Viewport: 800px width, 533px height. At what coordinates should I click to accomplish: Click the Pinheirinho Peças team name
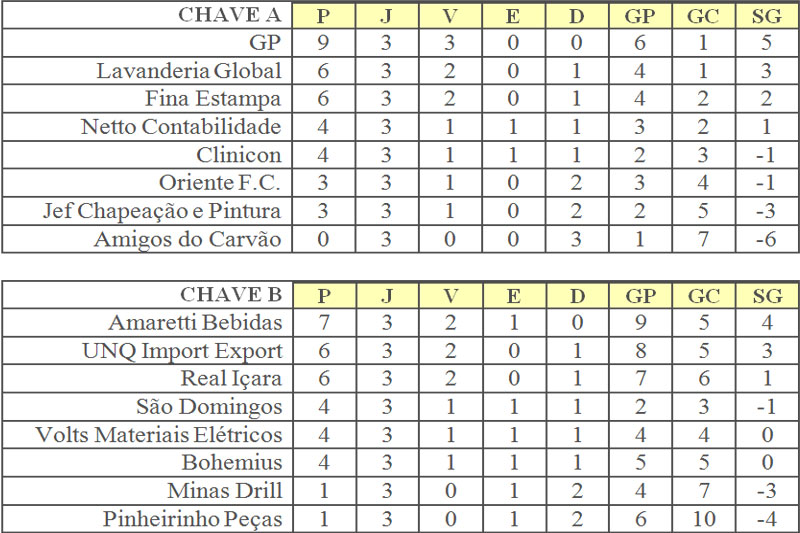pyautogui.click(x=192, y=519)
